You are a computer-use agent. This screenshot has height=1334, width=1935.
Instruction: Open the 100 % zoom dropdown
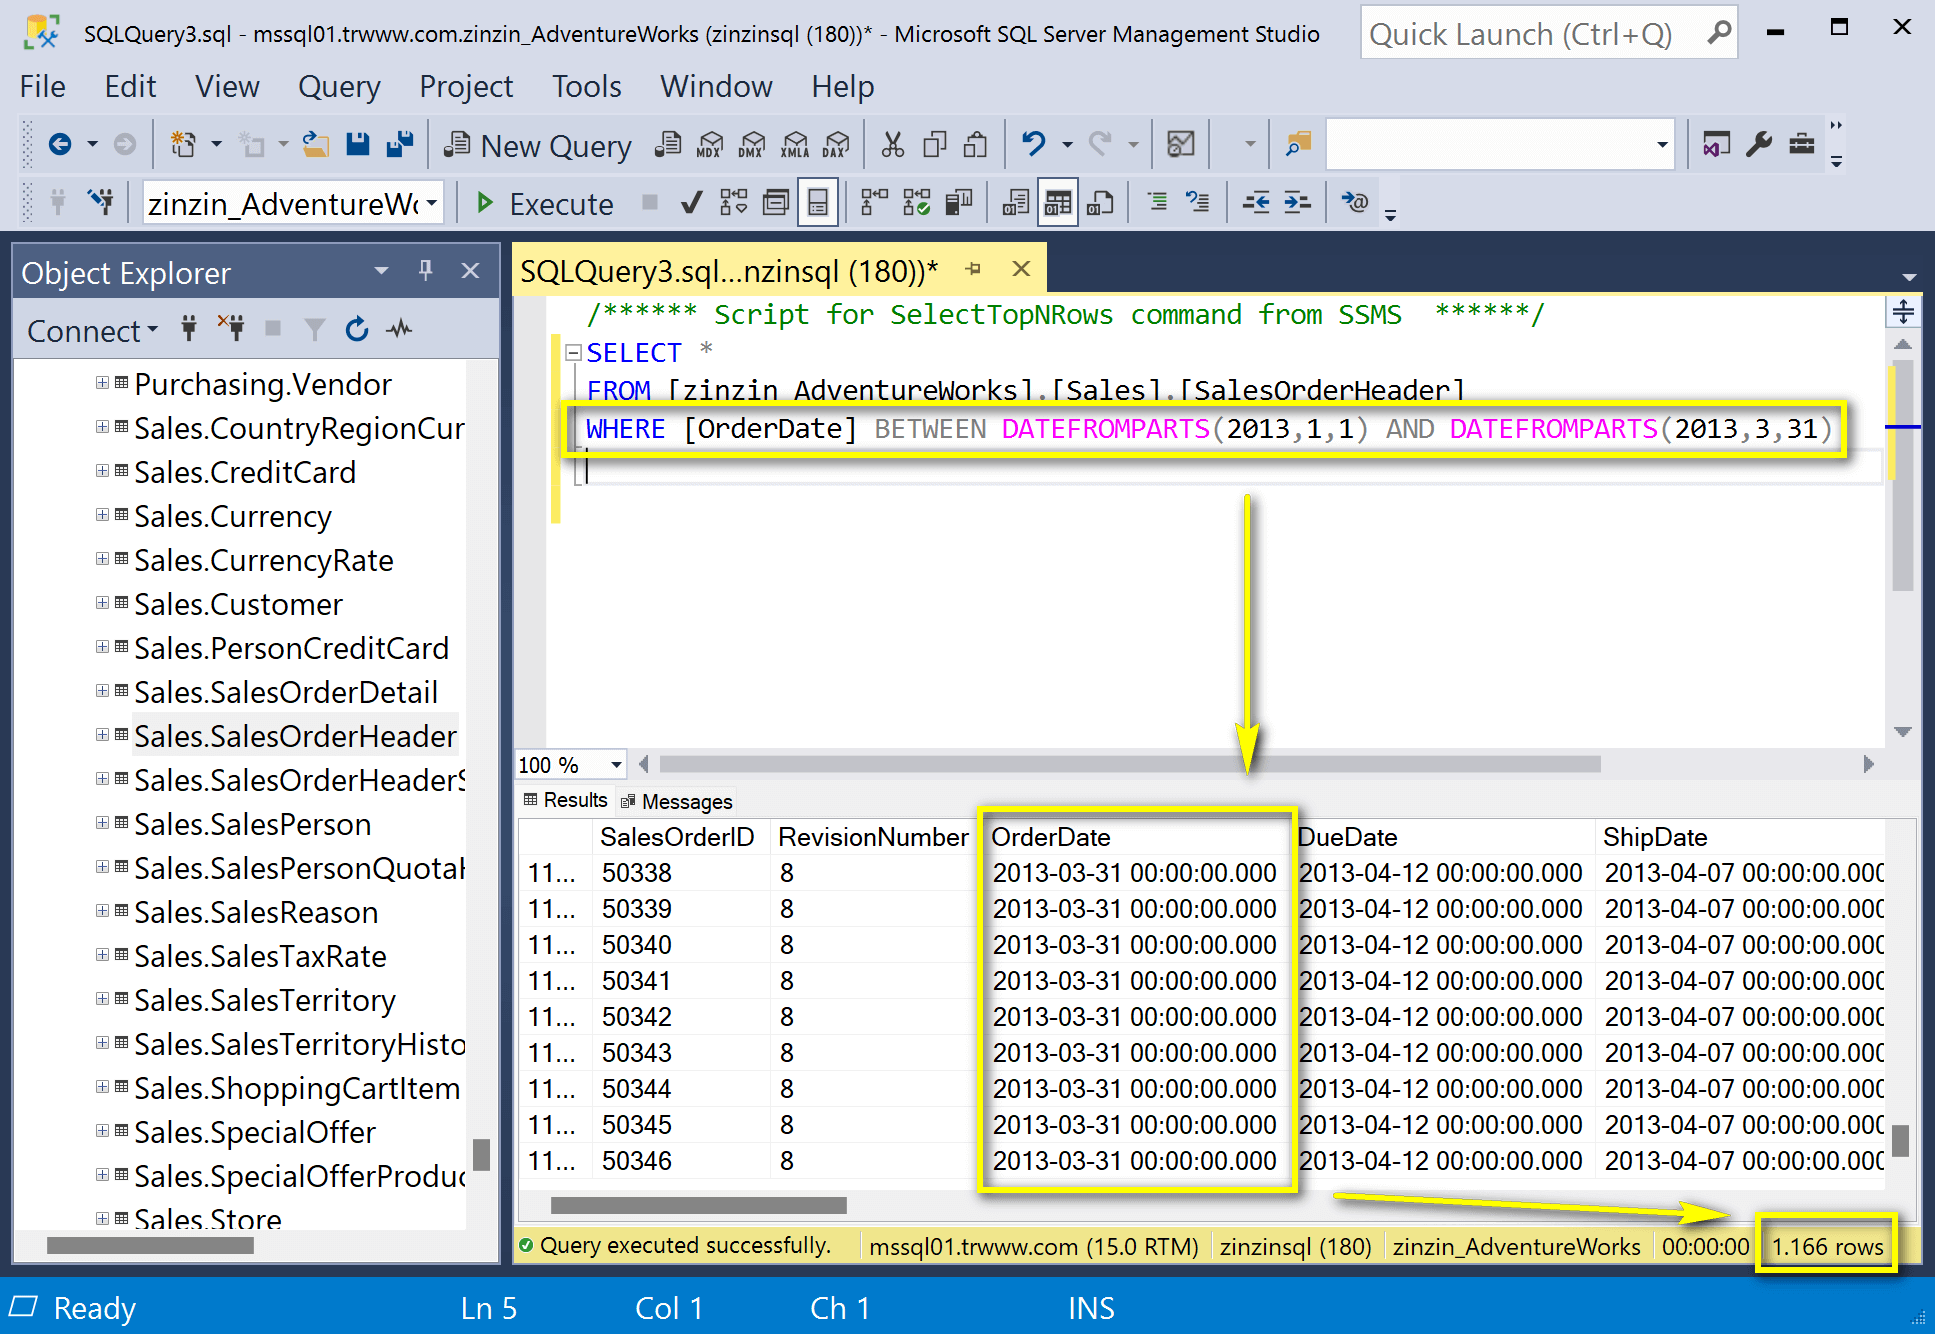click(616, 765)
